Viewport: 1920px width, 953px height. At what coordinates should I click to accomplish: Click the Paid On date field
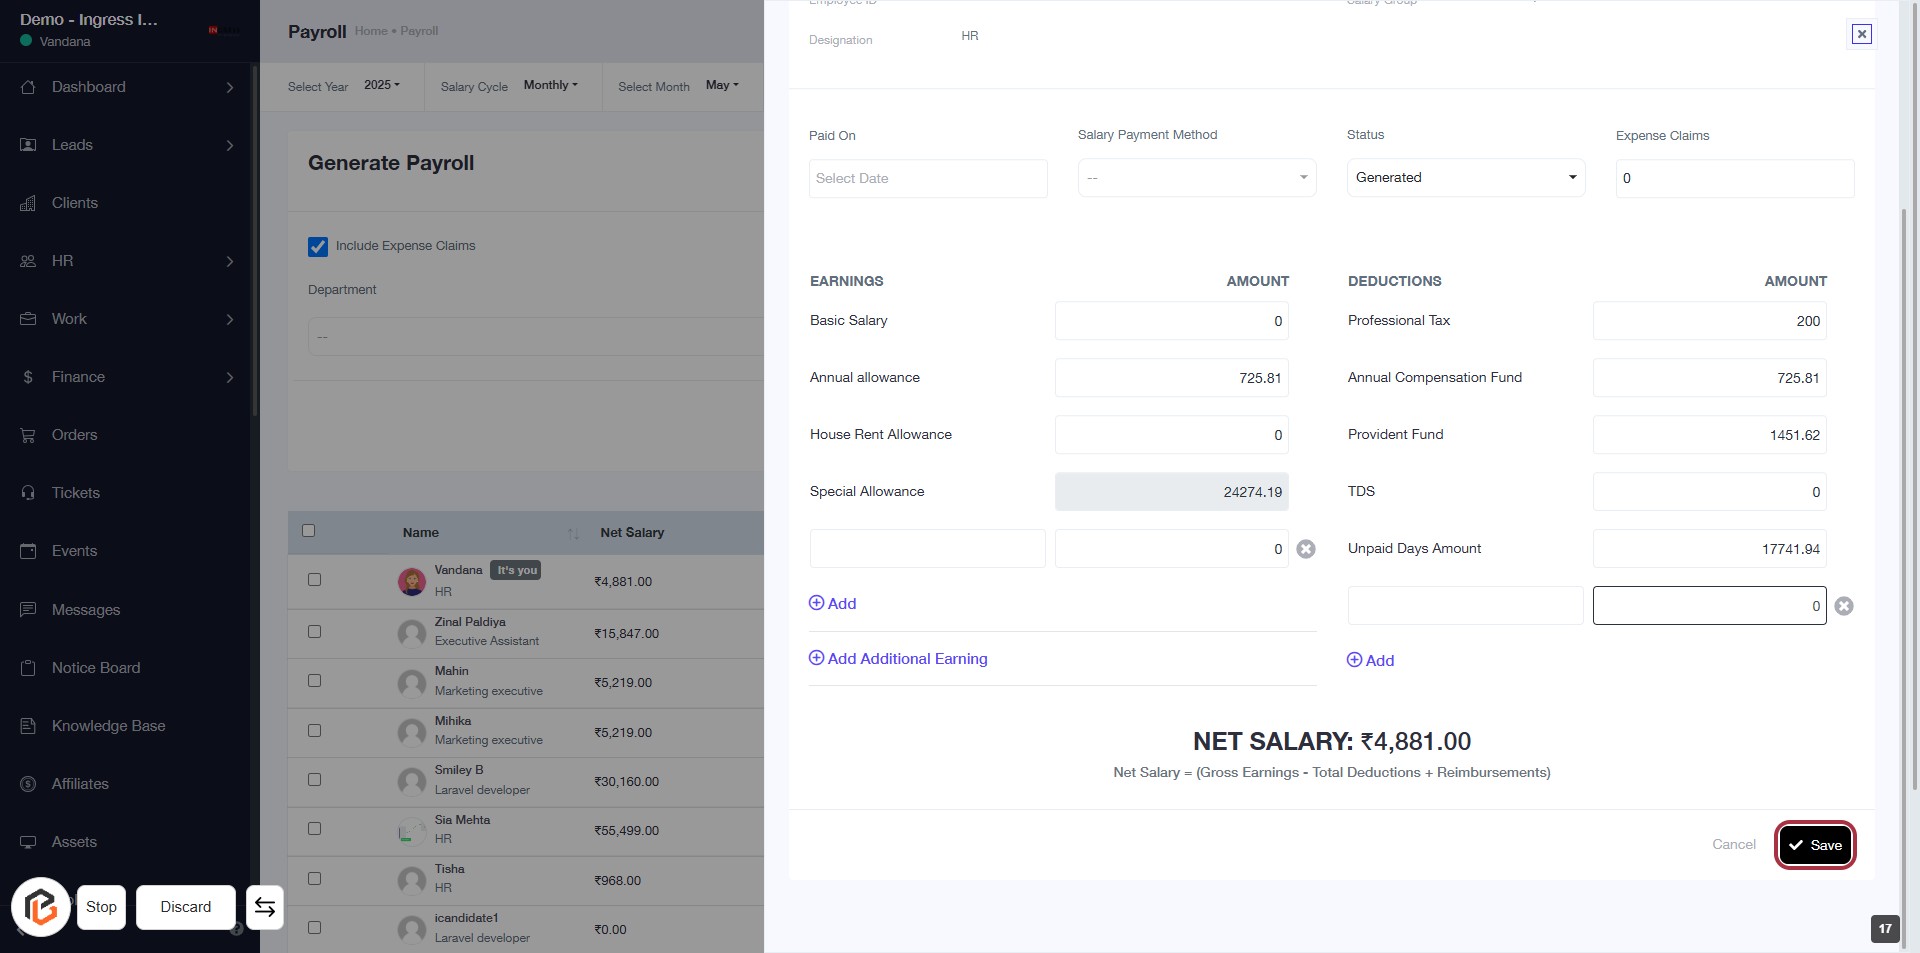927,178
